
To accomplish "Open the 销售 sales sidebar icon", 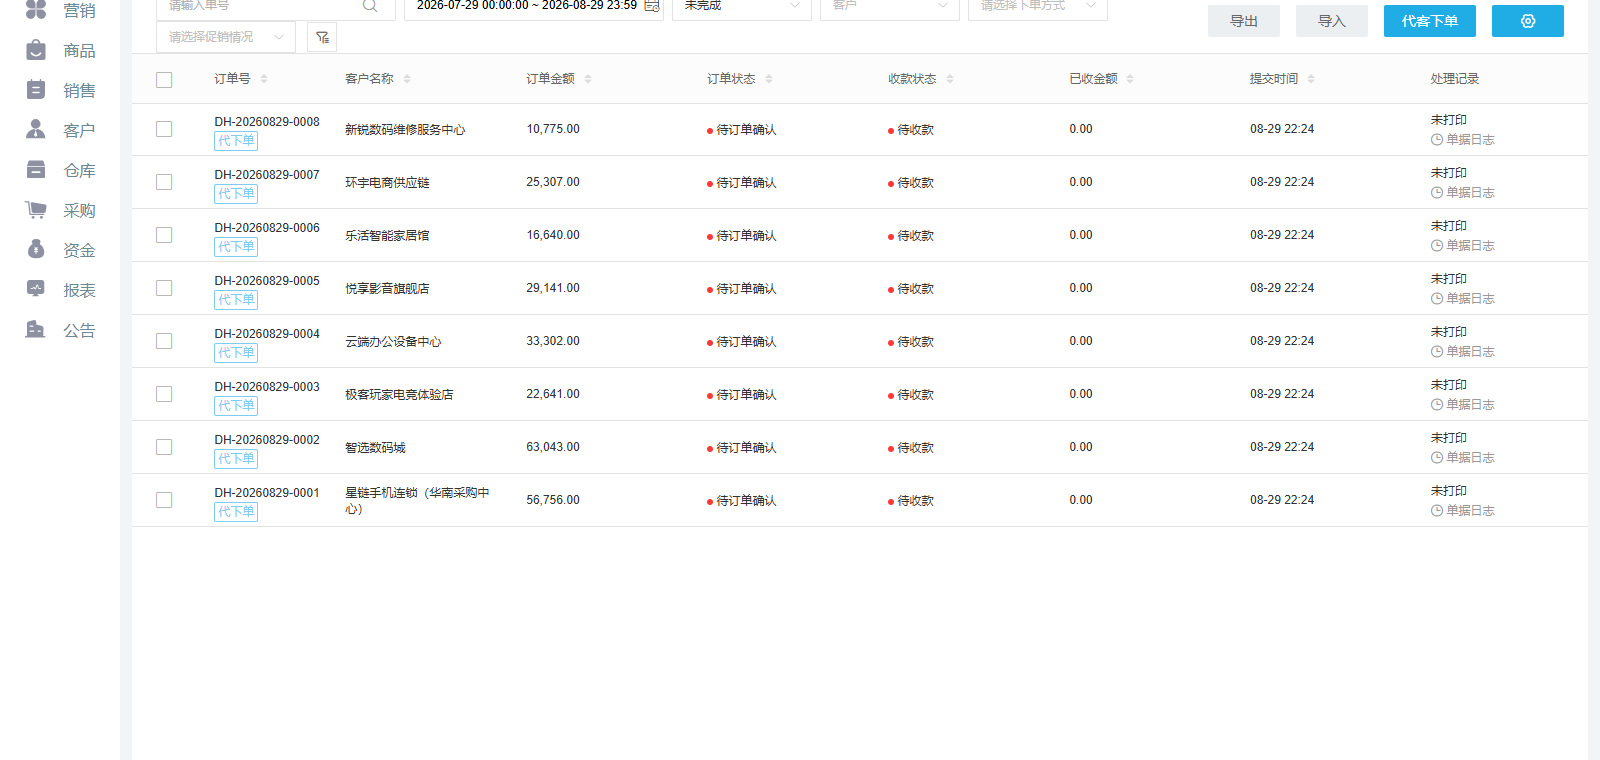I will click(36, 90).
